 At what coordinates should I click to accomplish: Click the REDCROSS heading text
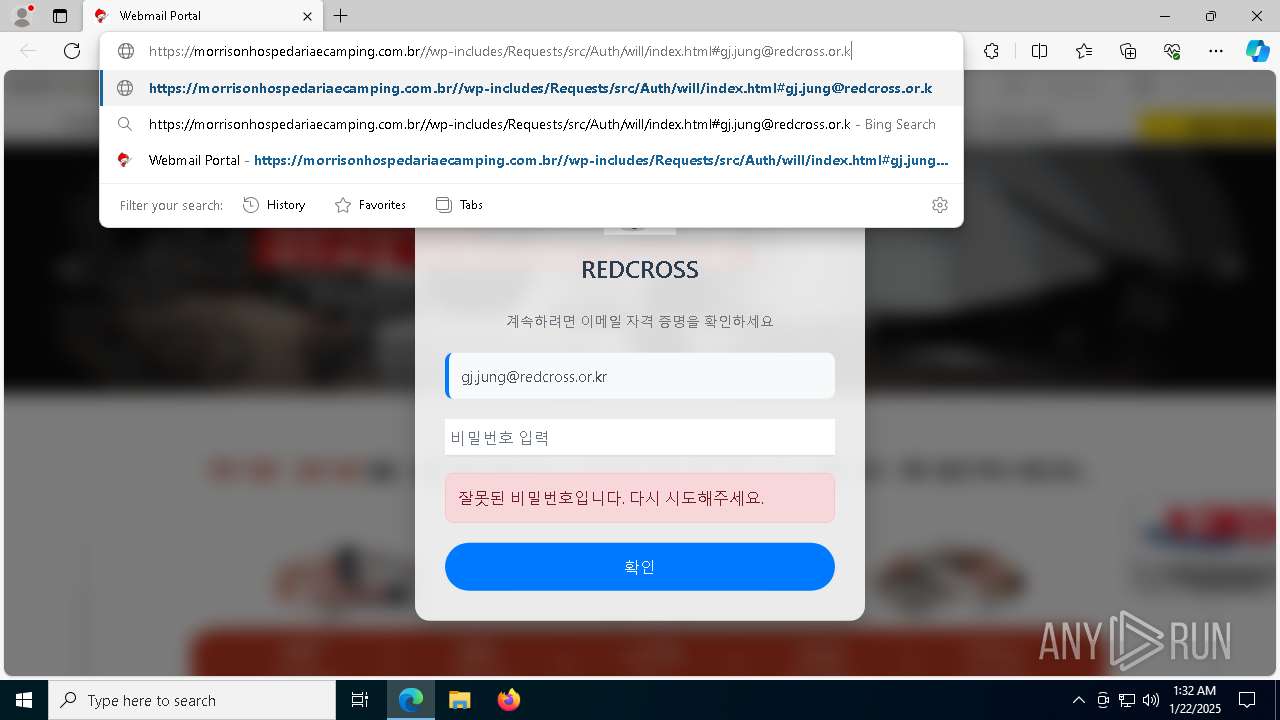point(640,269)
